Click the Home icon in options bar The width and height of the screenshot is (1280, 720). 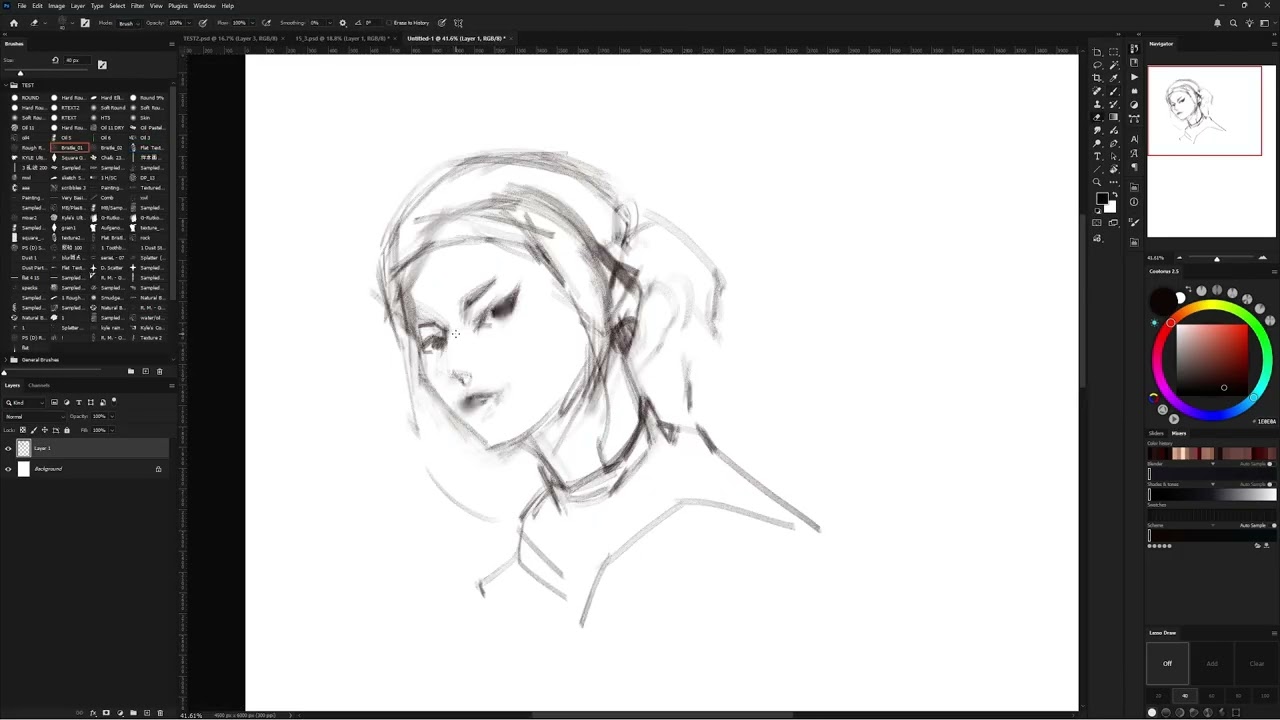(13, 22)
